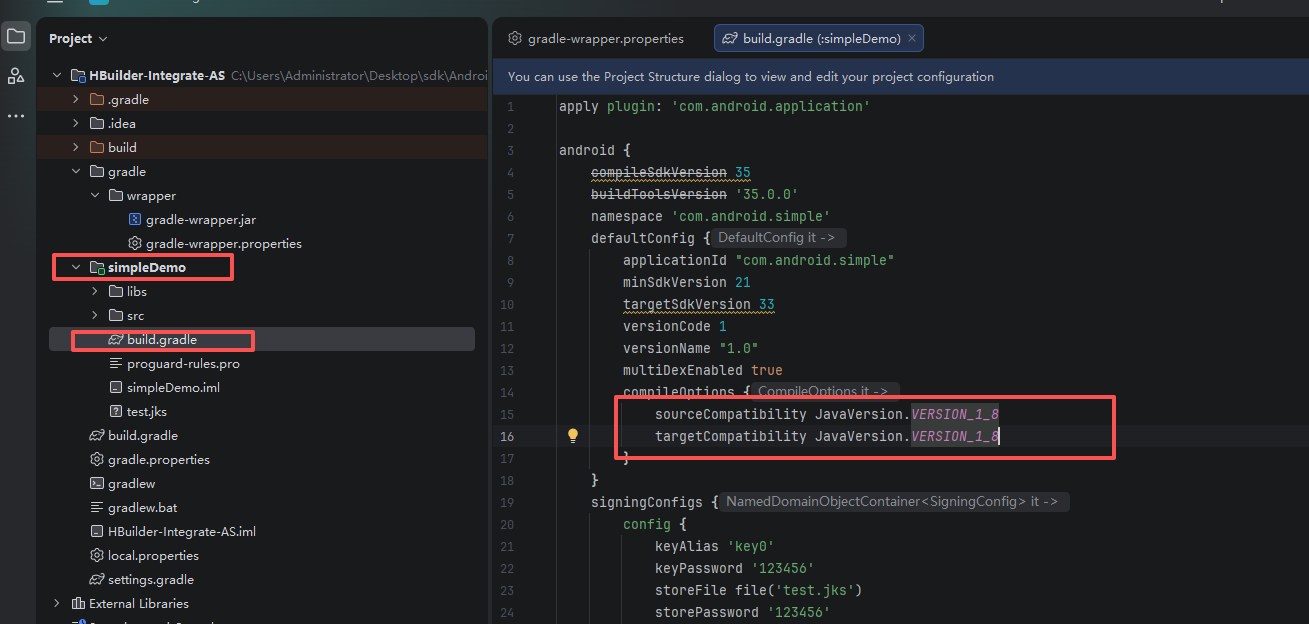Select simpleDemo.iml file
Screen dimensions: 1309x624
[x=173, y=387]
